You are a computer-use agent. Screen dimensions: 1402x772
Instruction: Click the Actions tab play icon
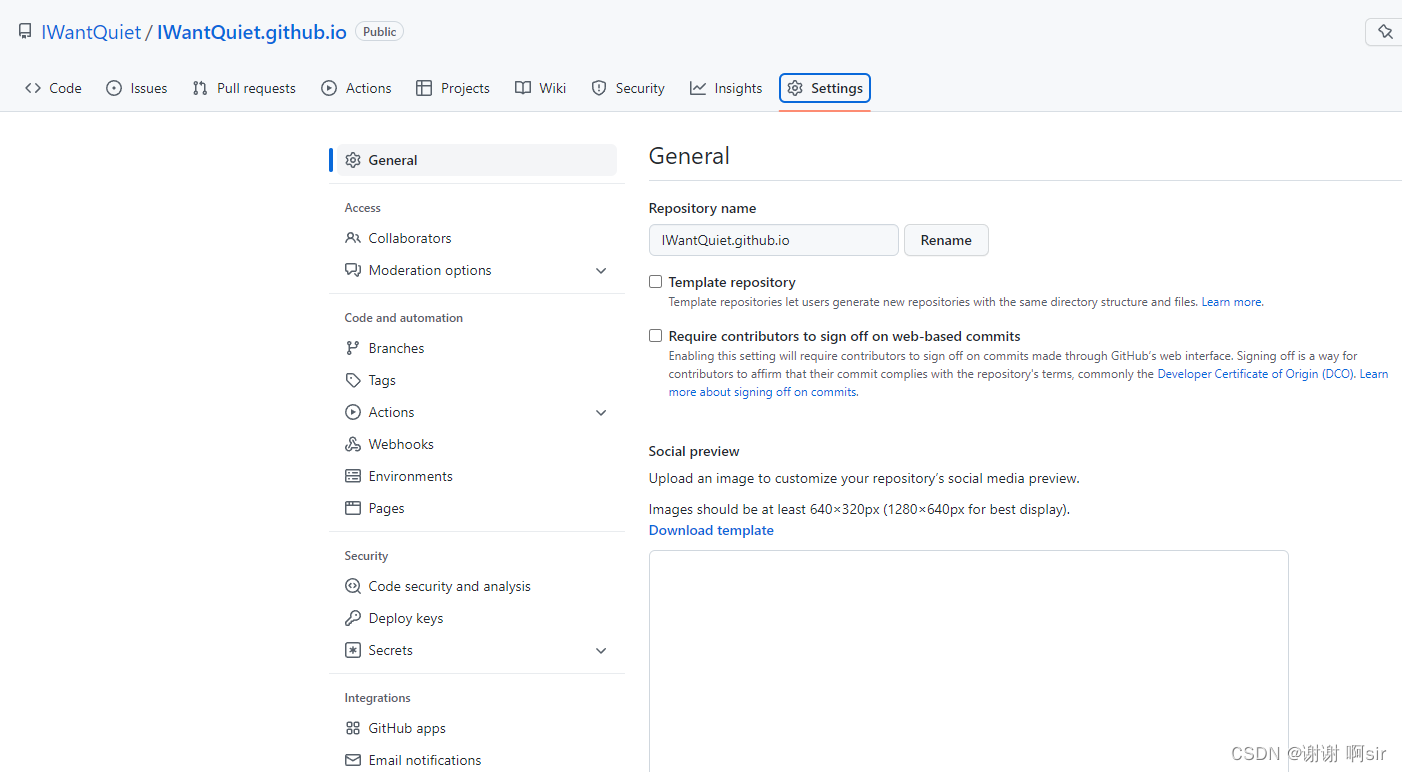pyautogui.click(x=329, y=88)
